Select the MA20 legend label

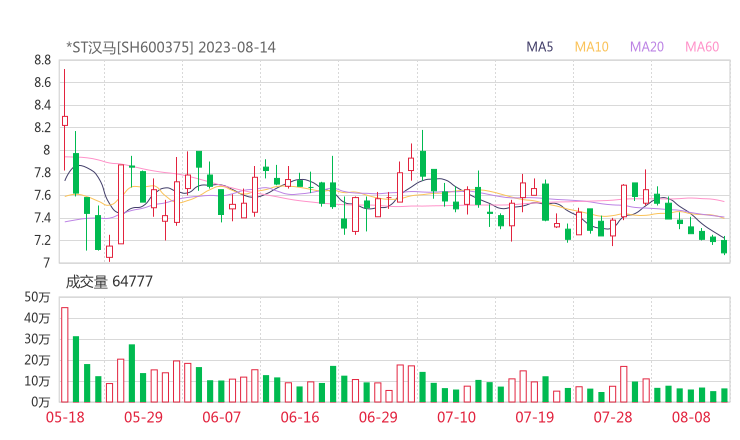pyautogui.click(x=647, y=47)
